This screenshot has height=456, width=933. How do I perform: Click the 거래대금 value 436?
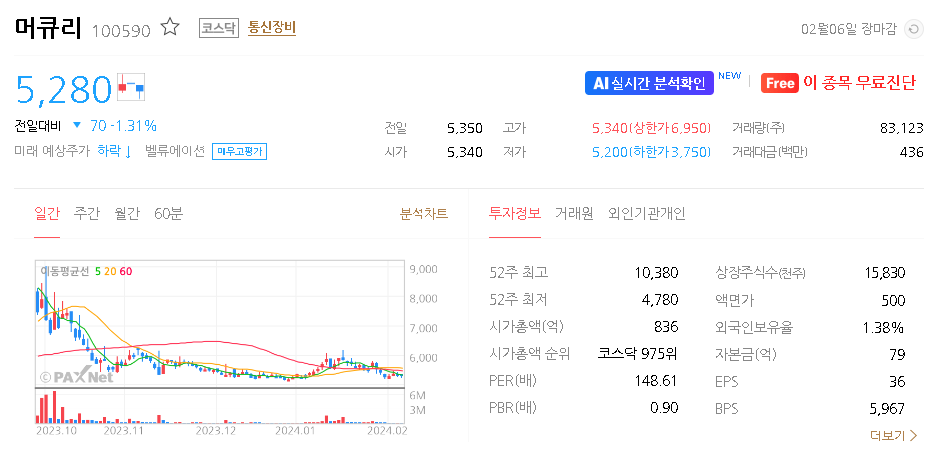pos(912,152)
